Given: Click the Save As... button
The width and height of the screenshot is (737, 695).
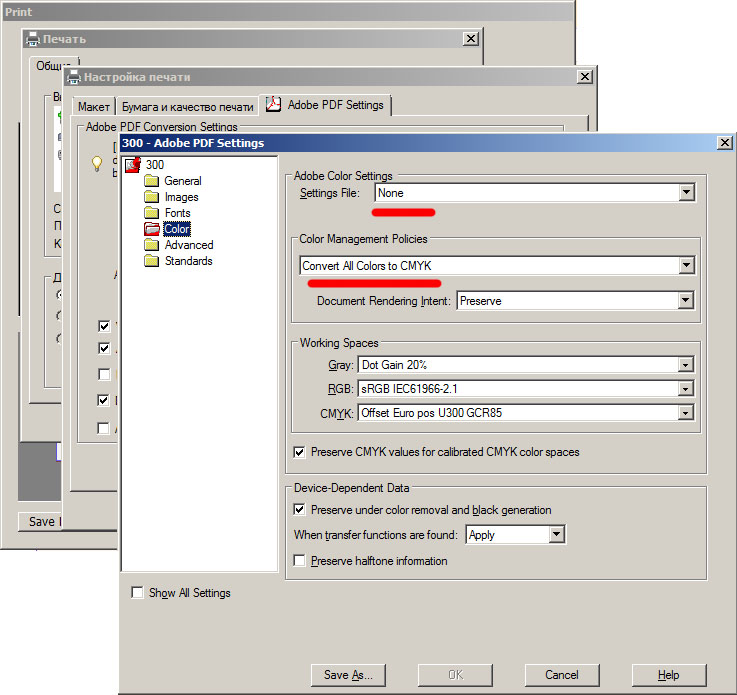Looking at the screenshot, I should tap(348, 675).
